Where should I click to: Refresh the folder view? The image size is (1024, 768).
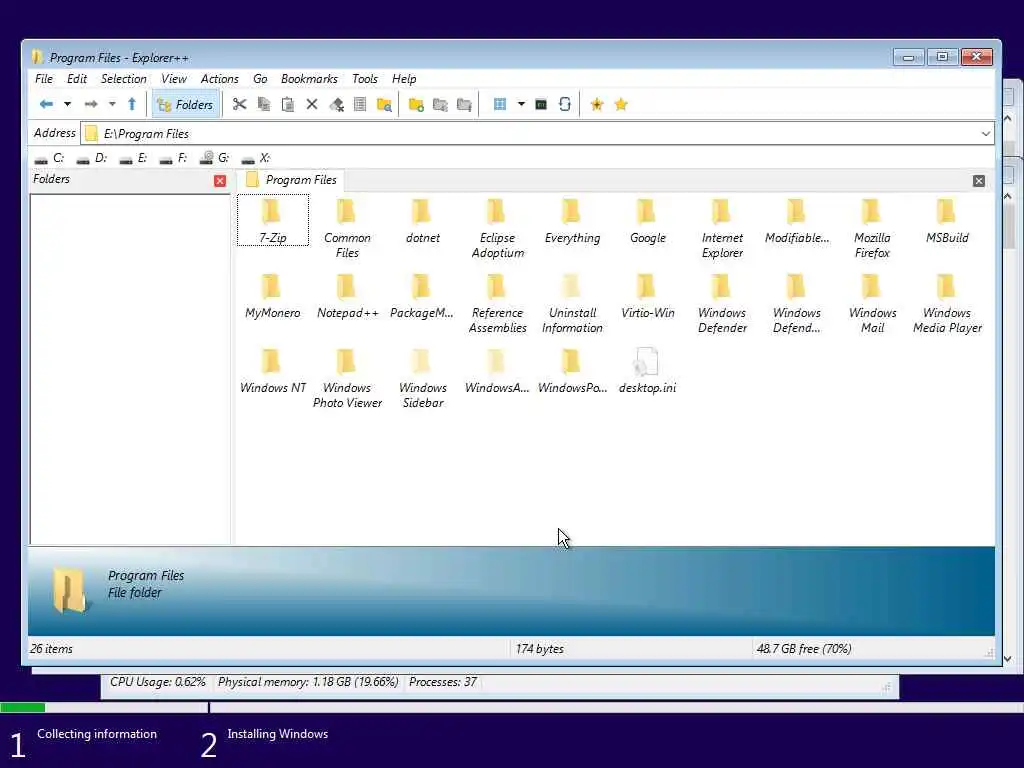click(x=565, y=104)
